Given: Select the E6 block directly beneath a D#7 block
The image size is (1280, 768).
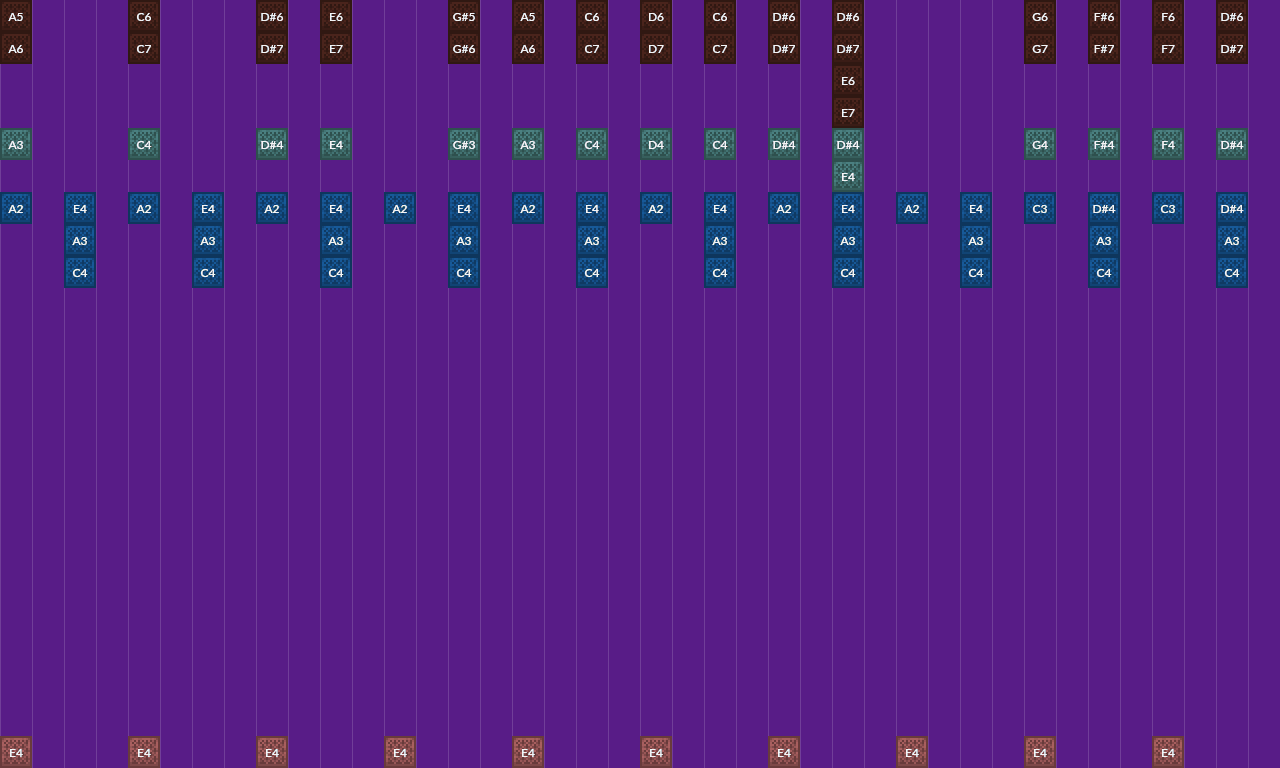Looking at the screenshot, I should click(x=848, y=80).
